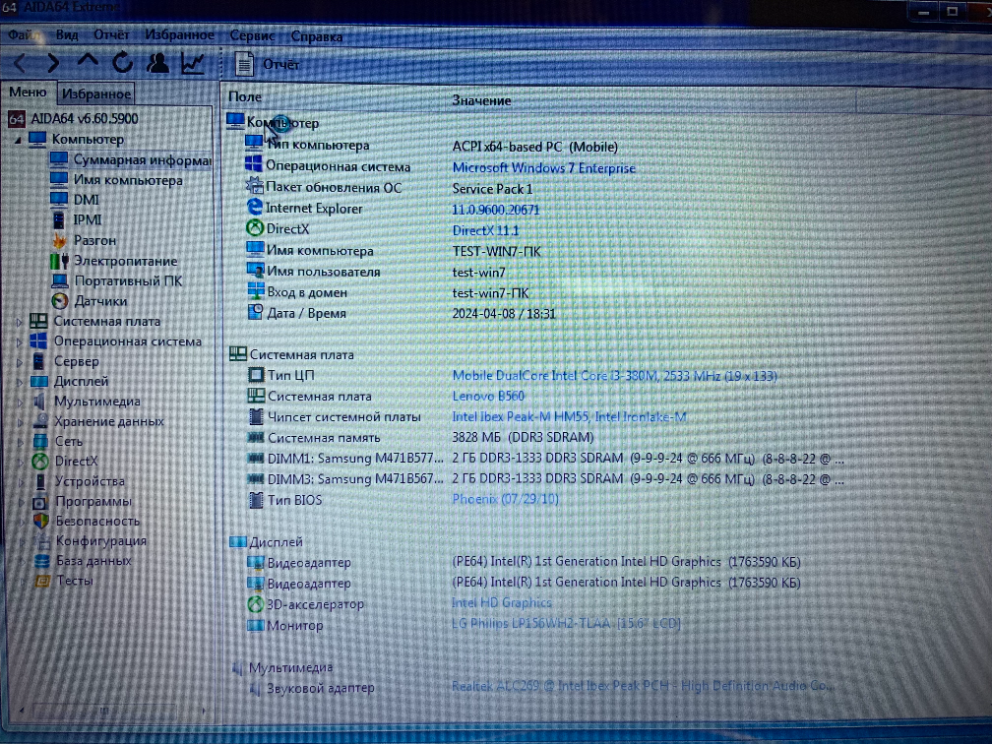This screenshot has width=992, height=744.
Task: Click the Конфигурация icon in the tree
Action: click(42, 541)
